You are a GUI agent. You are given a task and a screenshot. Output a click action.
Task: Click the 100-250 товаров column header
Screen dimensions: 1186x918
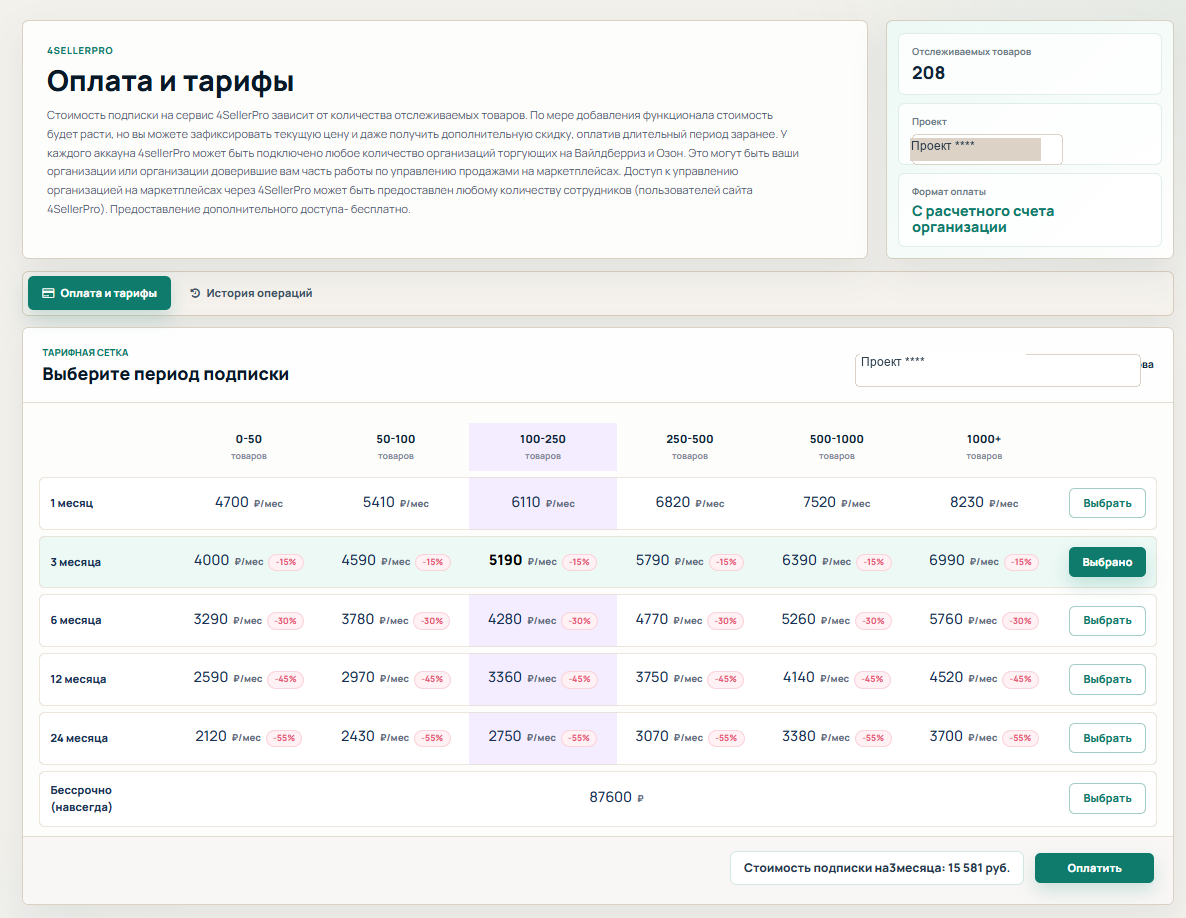coord(542,446)
